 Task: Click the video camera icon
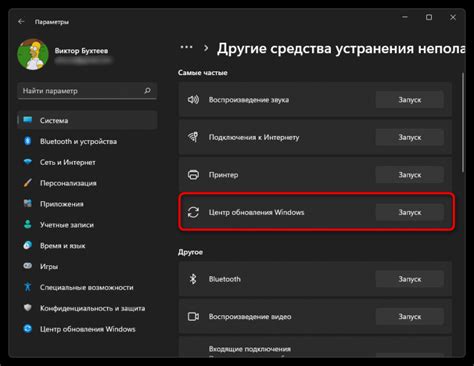[193, 317]
